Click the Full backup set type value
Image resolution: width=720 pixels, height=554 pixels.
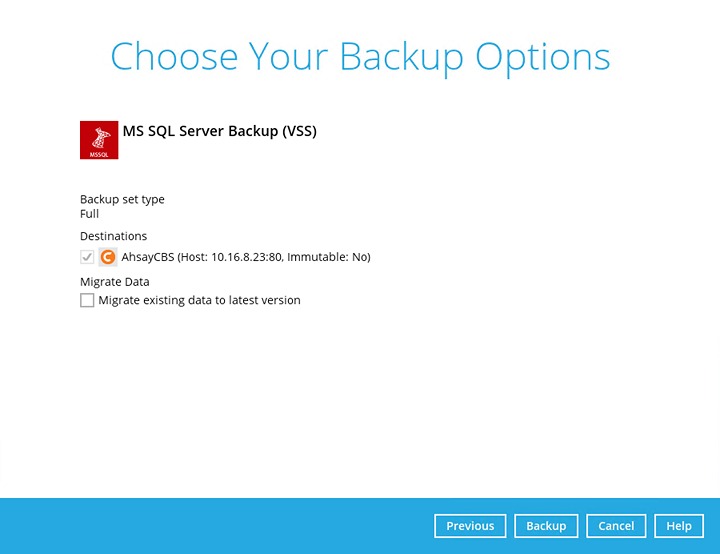pos(89,214)
